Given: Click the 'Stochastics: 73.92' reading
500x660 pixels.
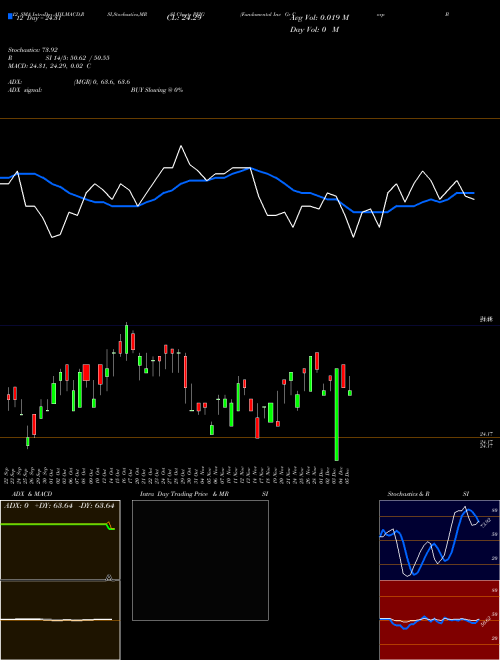Looking at the screenshot, I should [33, 50].
